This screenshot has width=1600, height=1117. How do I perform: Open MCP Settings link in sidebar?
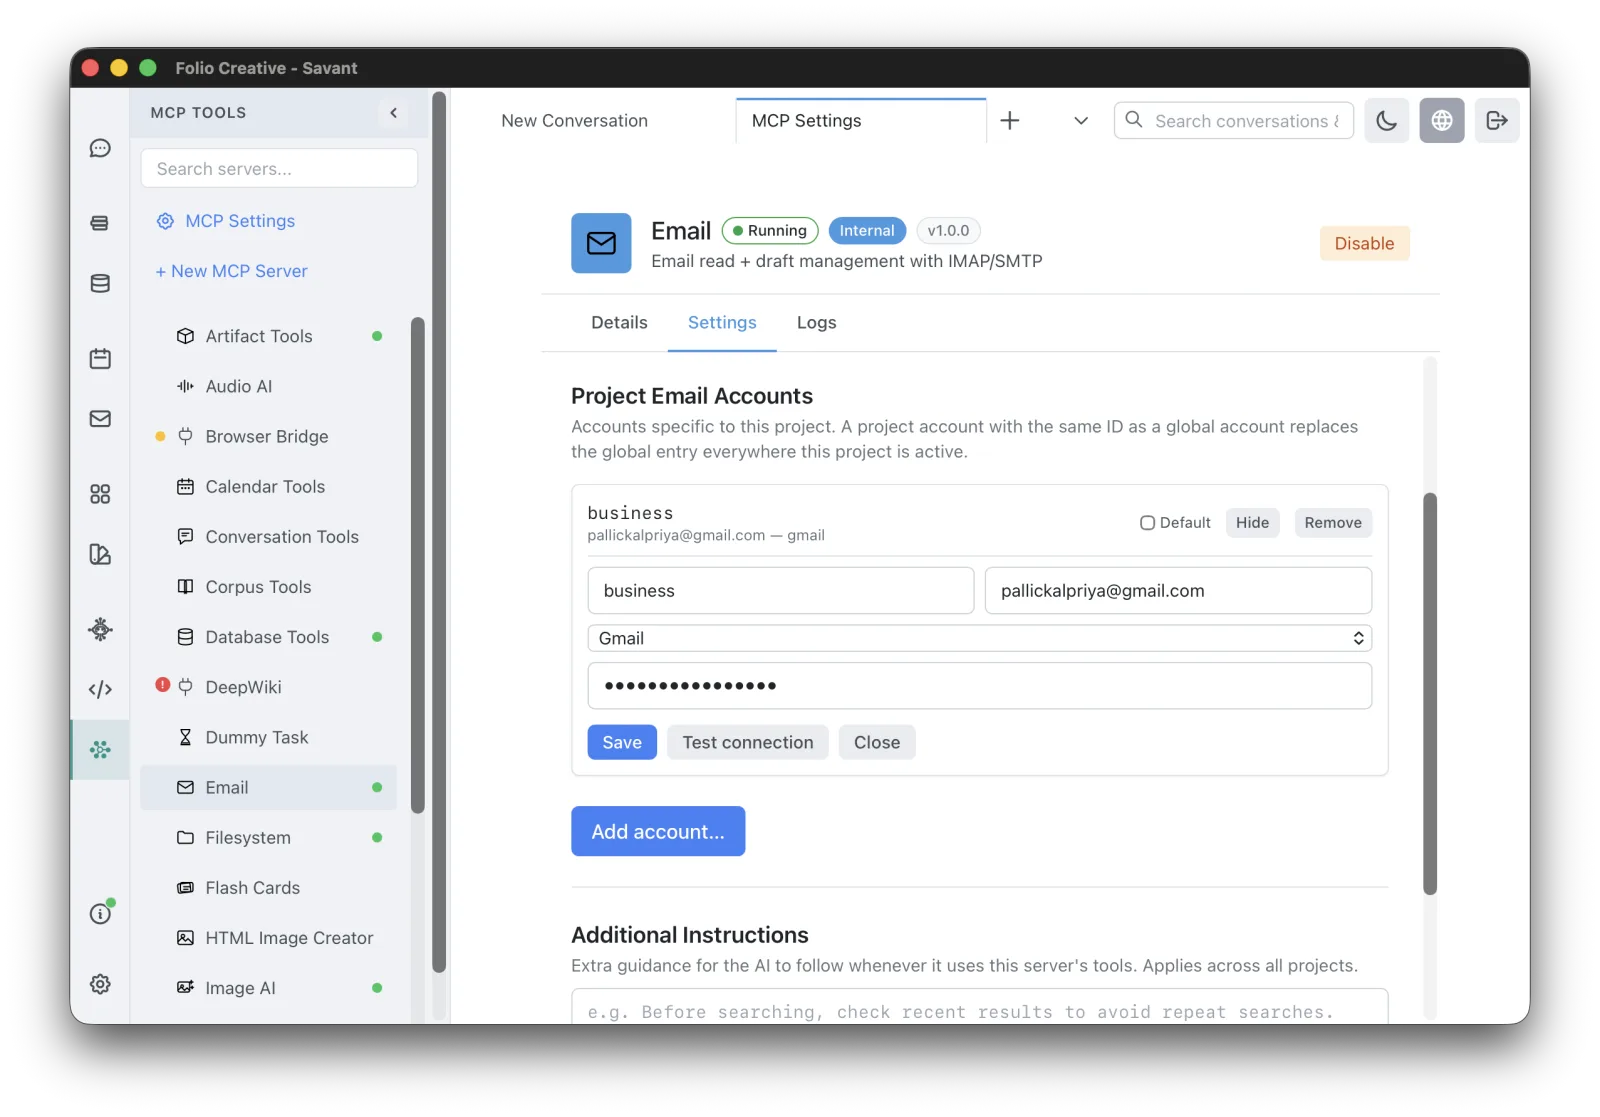226,221
